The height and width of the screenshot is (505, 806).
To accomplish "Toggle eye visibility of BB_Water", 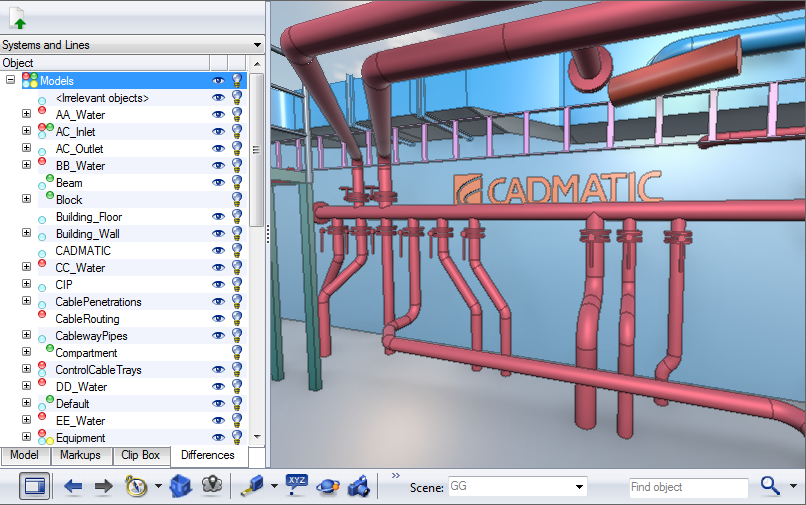I will pos(218,166).
